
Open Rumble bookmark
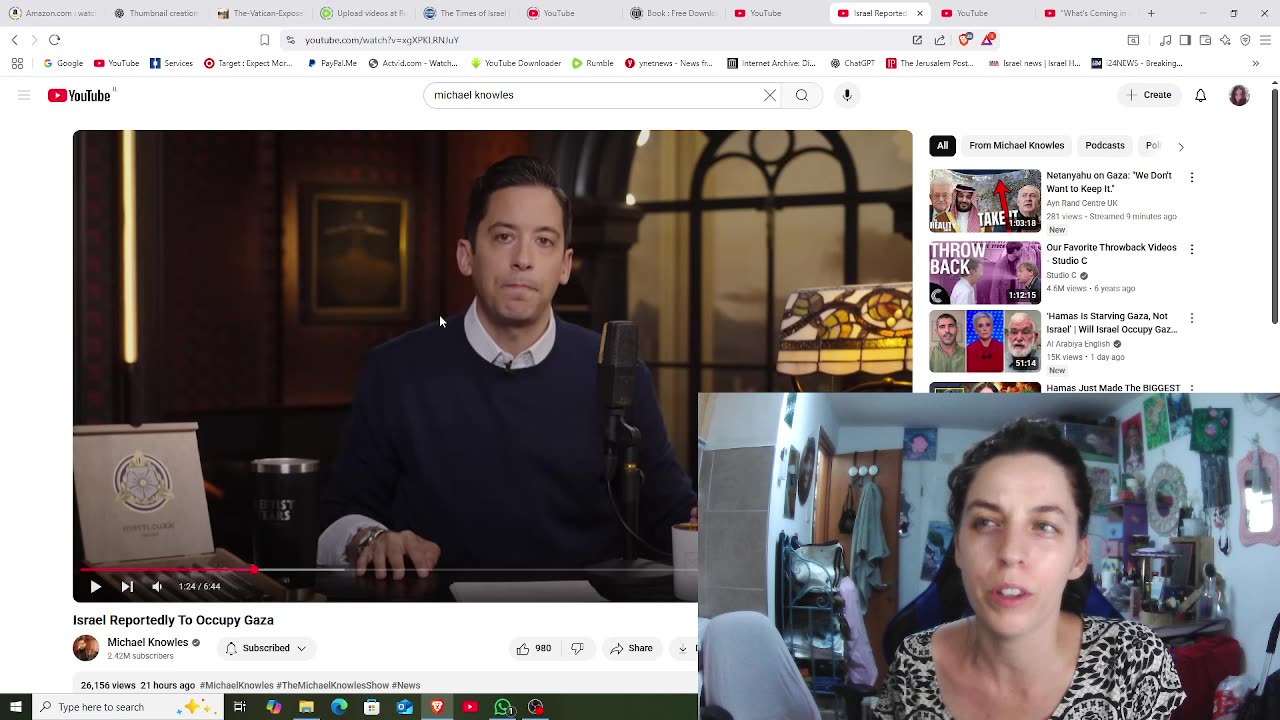(593, 63)
